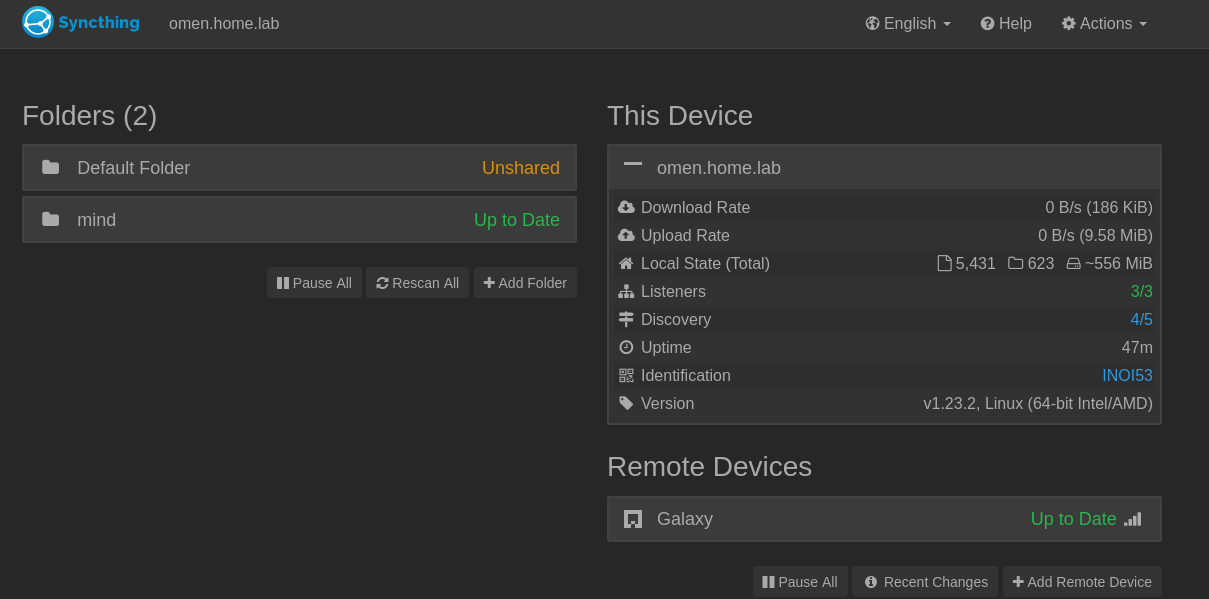Click the QR code Identification icon
This screenshot has width=1209, height=599.
pos(626,376)
